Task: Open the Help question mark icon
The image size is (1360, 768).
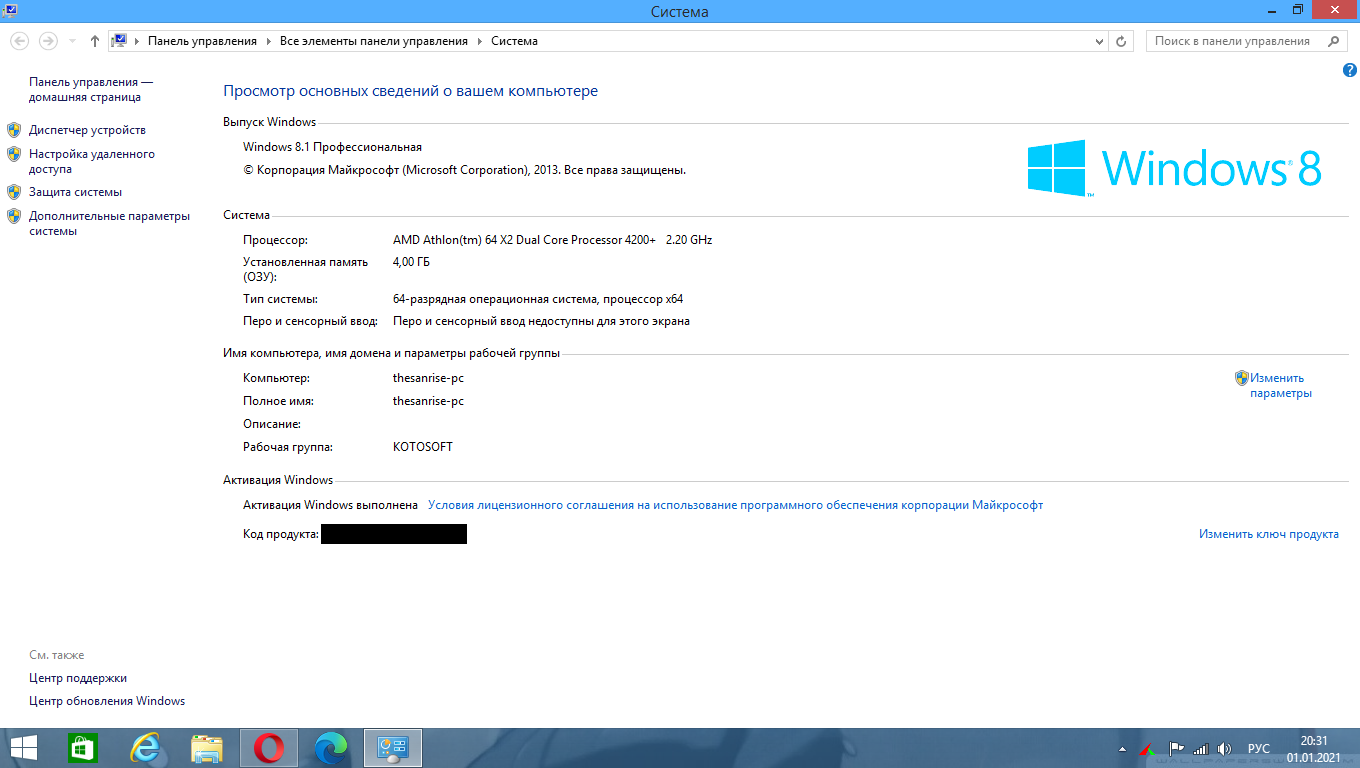Action: [x=1349, y=70]
